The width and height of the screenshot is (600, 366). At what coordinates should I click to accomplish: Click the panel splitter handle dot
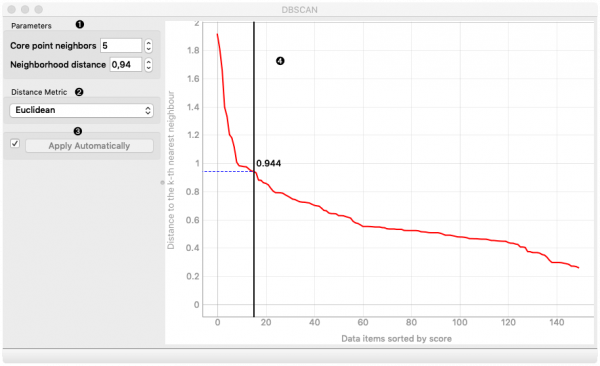click(162, 183)
